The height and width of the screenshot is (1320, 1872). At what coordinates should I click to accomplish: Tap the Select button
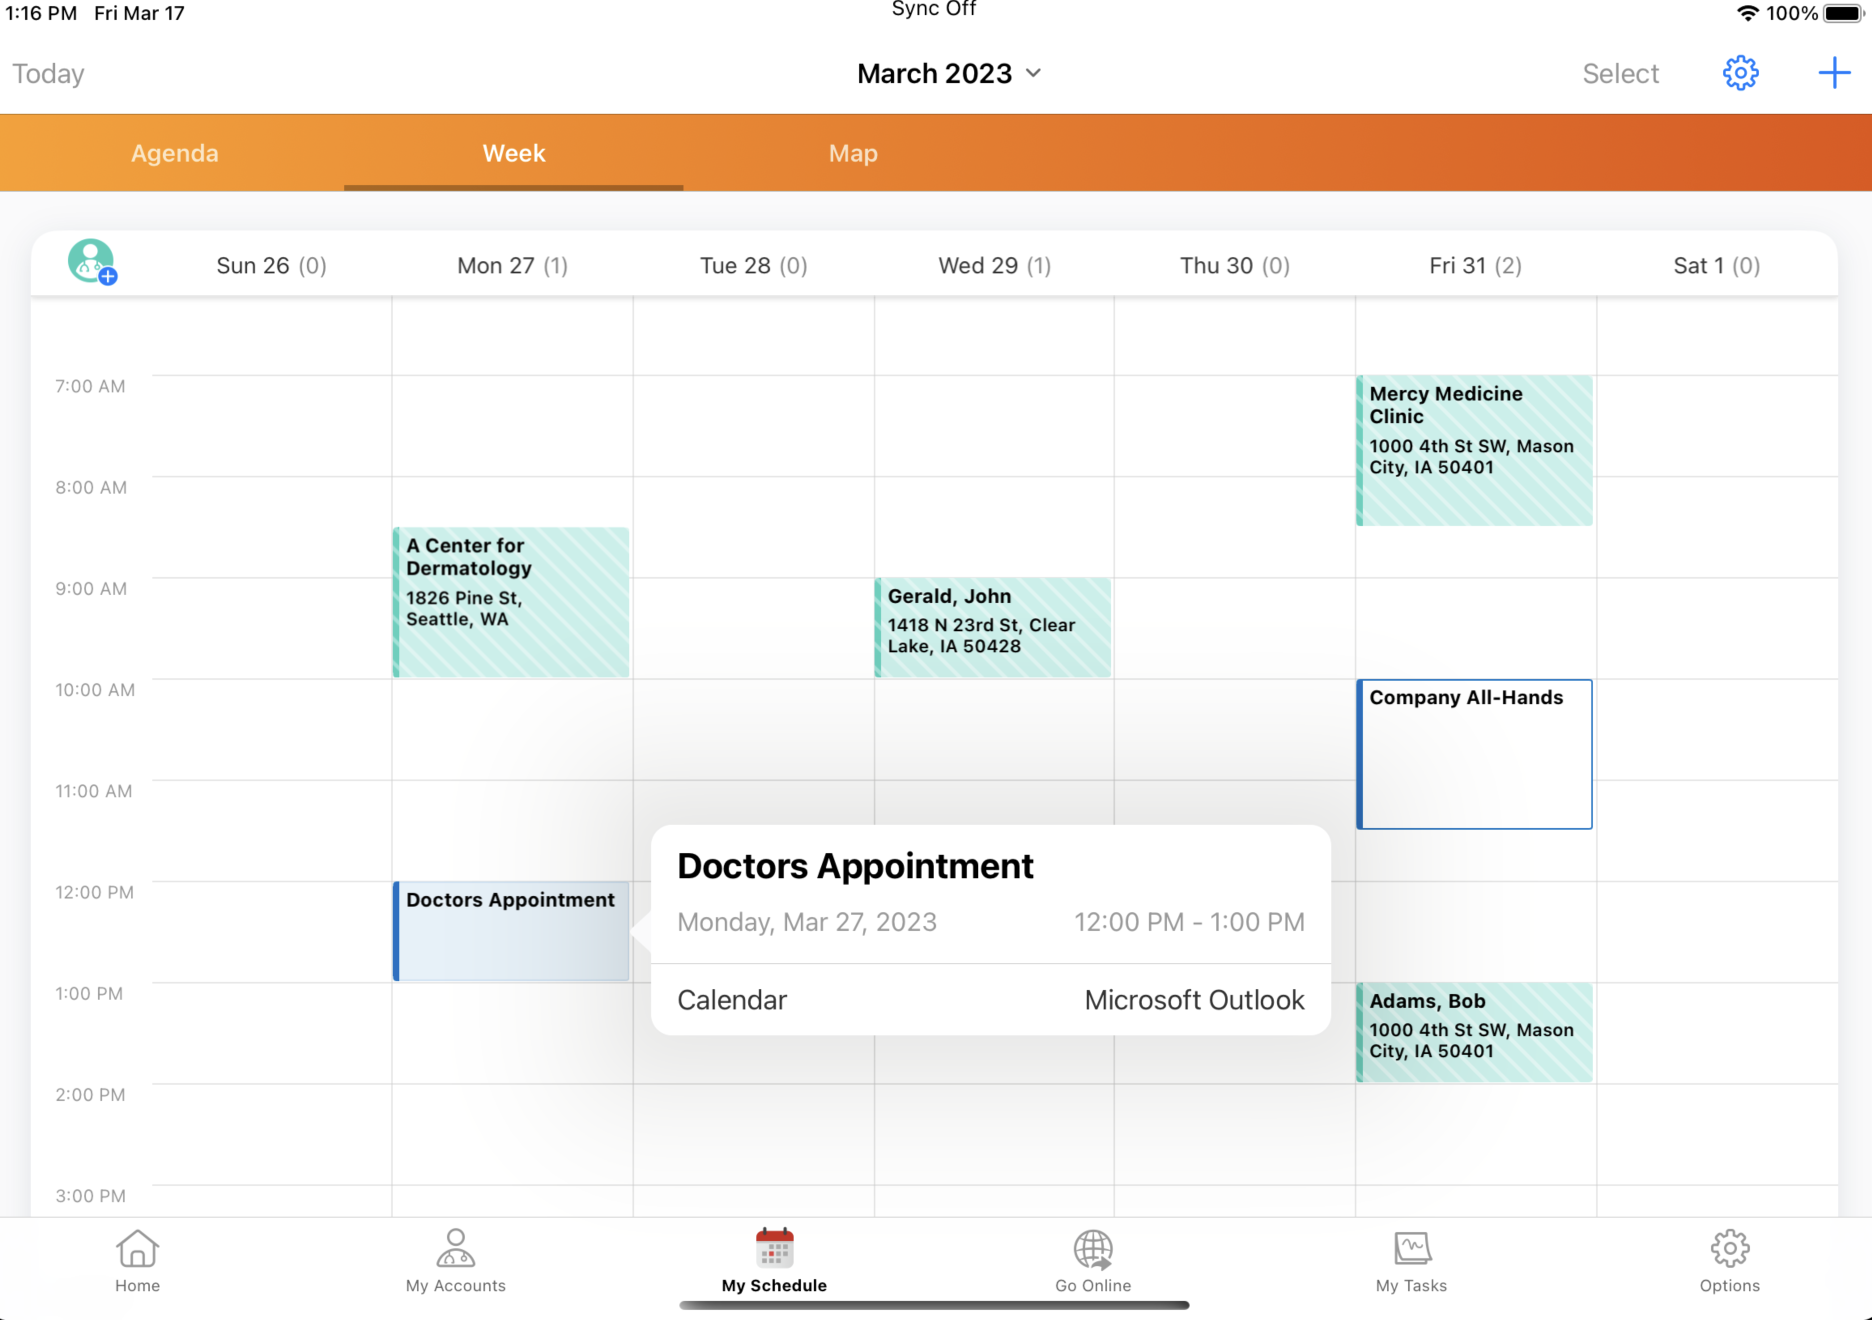tap(1620, 72)
